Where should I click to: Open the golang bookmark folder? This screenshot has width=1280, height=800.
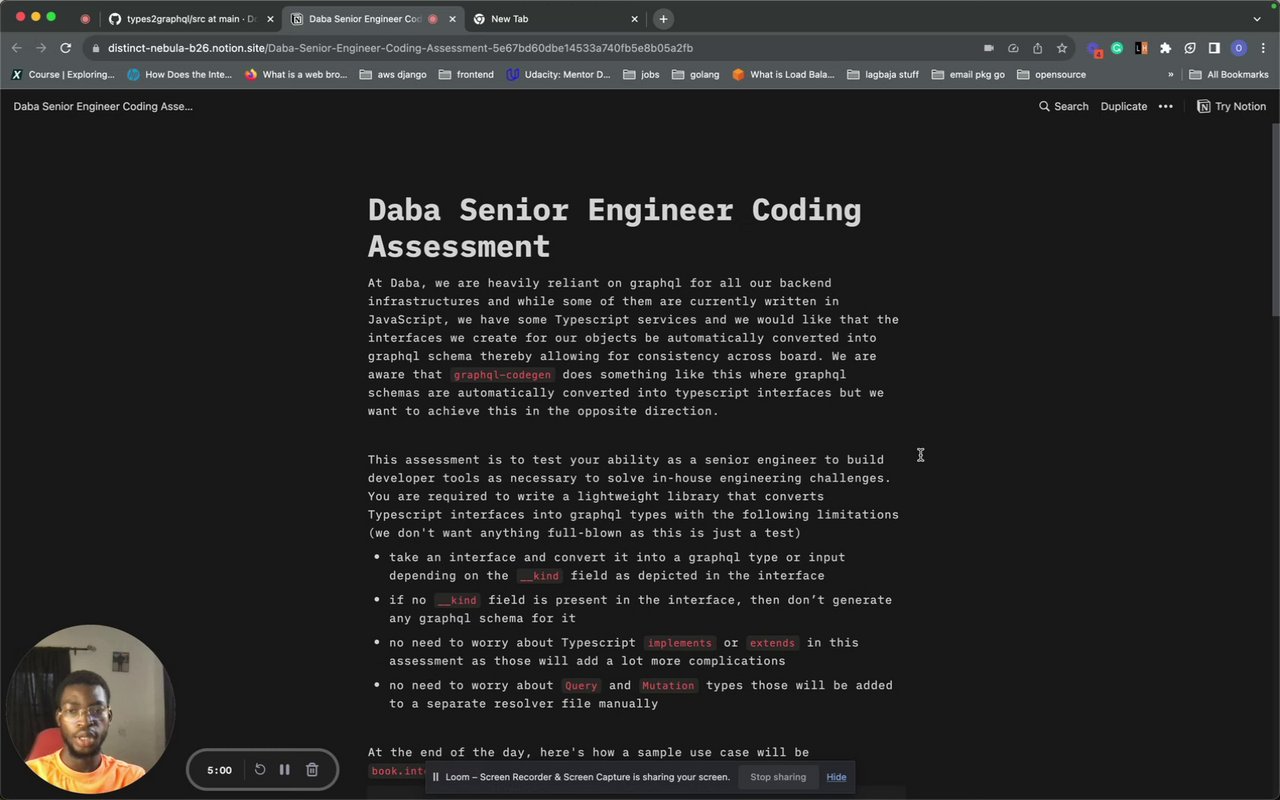(x=696, y=74)
